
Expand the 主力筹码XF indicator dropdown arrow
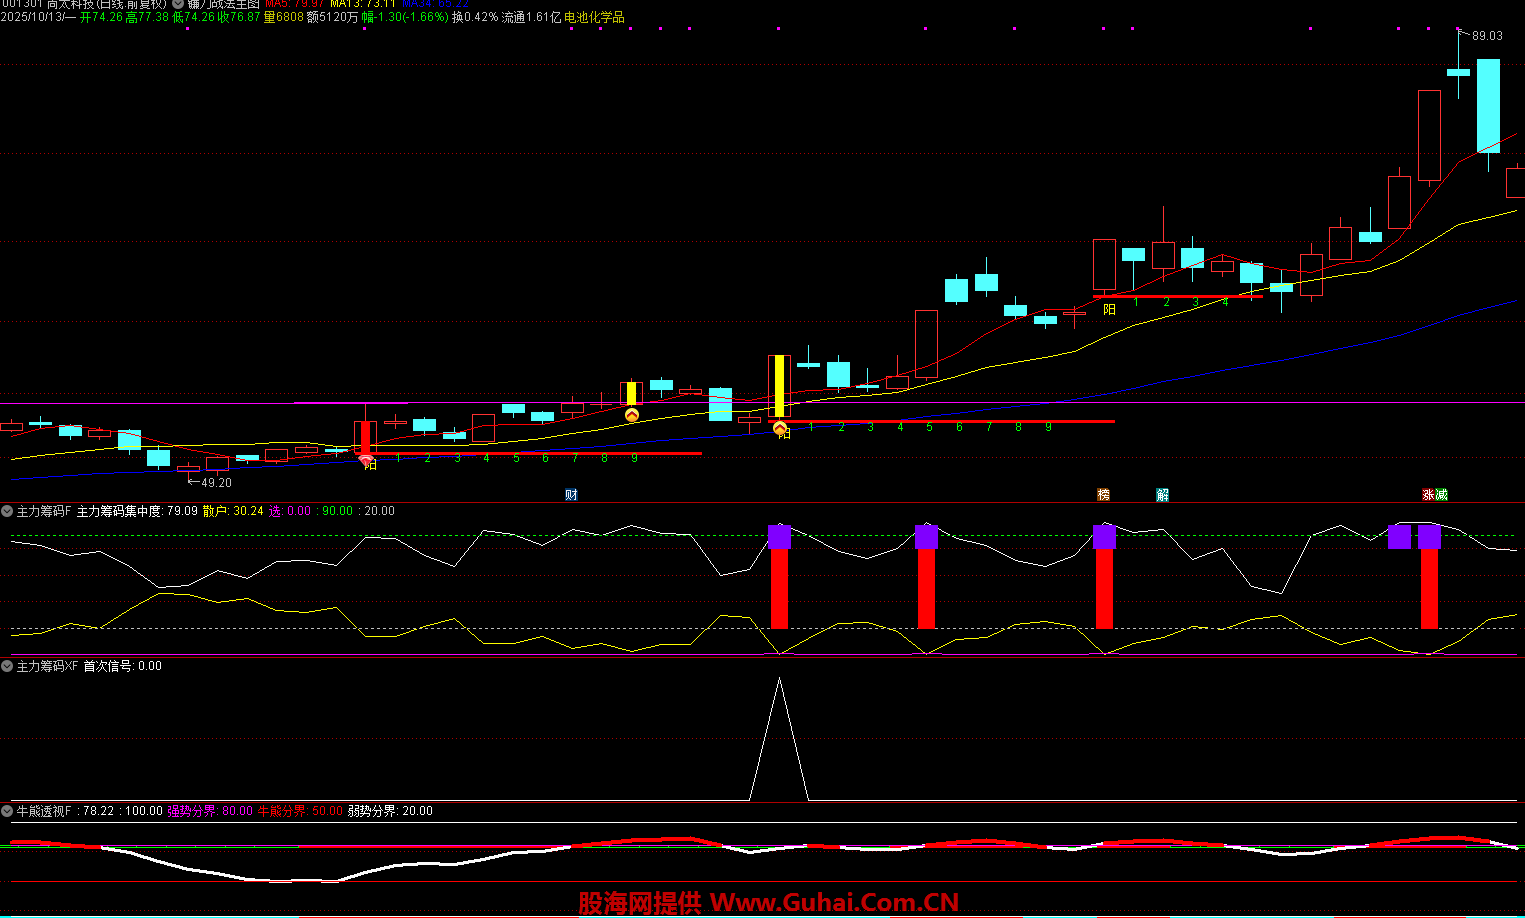tap(7, 666)
